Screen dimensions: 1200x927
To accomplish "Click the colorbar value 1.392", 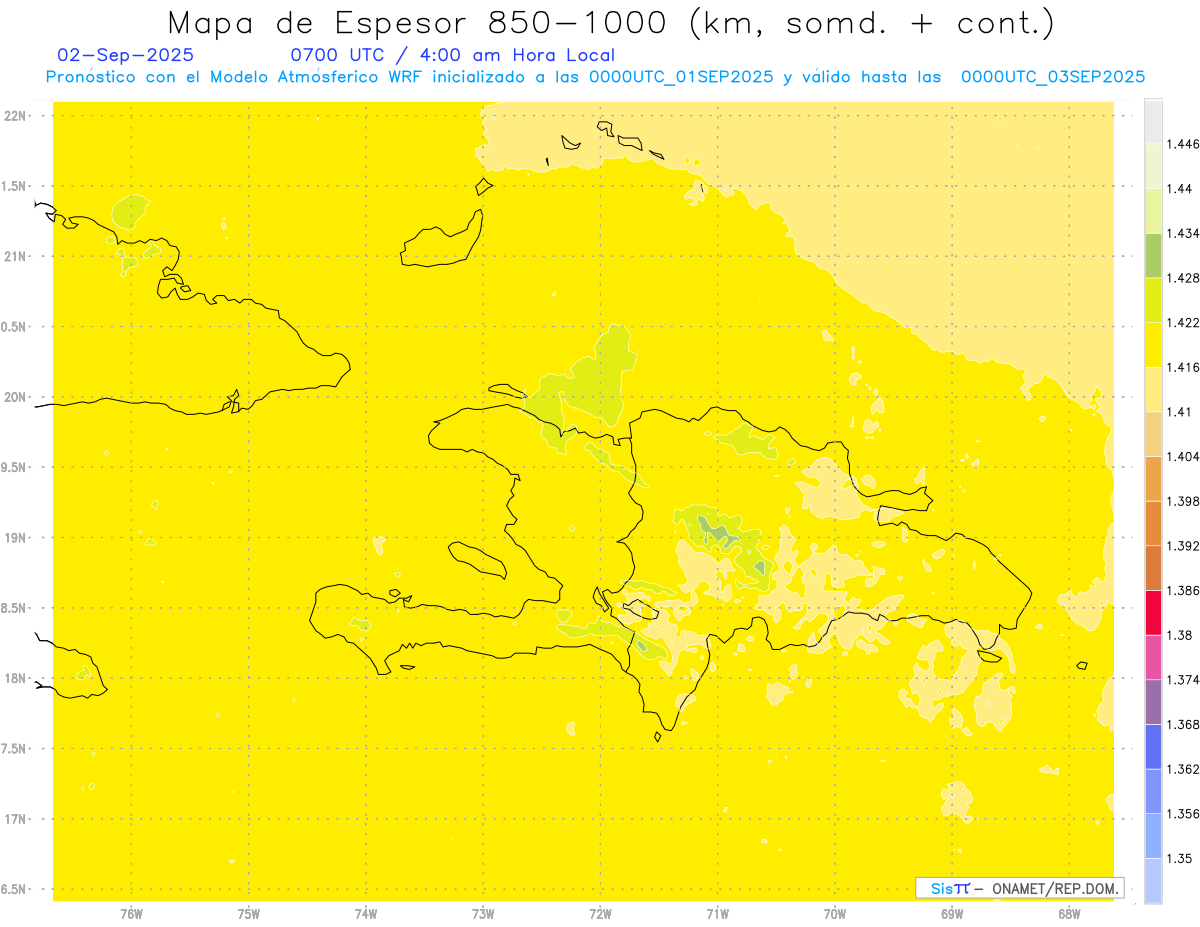I will [1181, 546].
